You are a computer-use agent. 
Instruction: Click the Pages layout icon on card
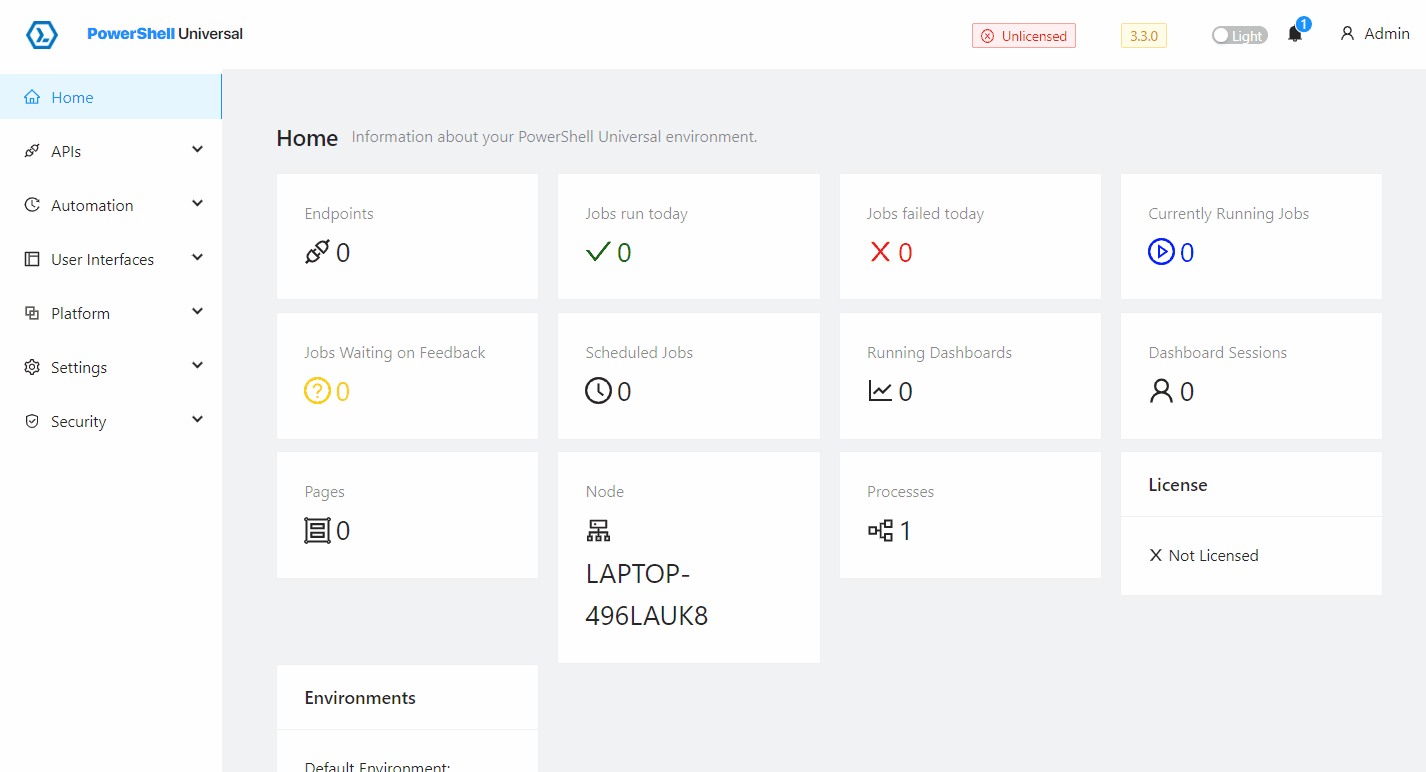[x=317, y=530]
